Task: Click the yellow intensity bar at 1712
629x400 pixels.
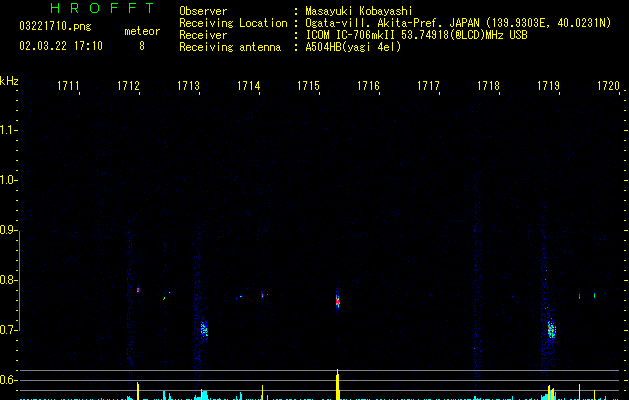Action: [x=138, y=391]
